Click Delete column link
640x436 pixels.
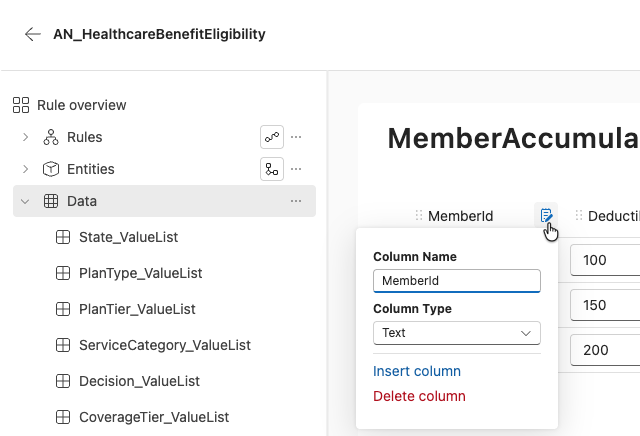pyautogui.click(x=419, y=396)
